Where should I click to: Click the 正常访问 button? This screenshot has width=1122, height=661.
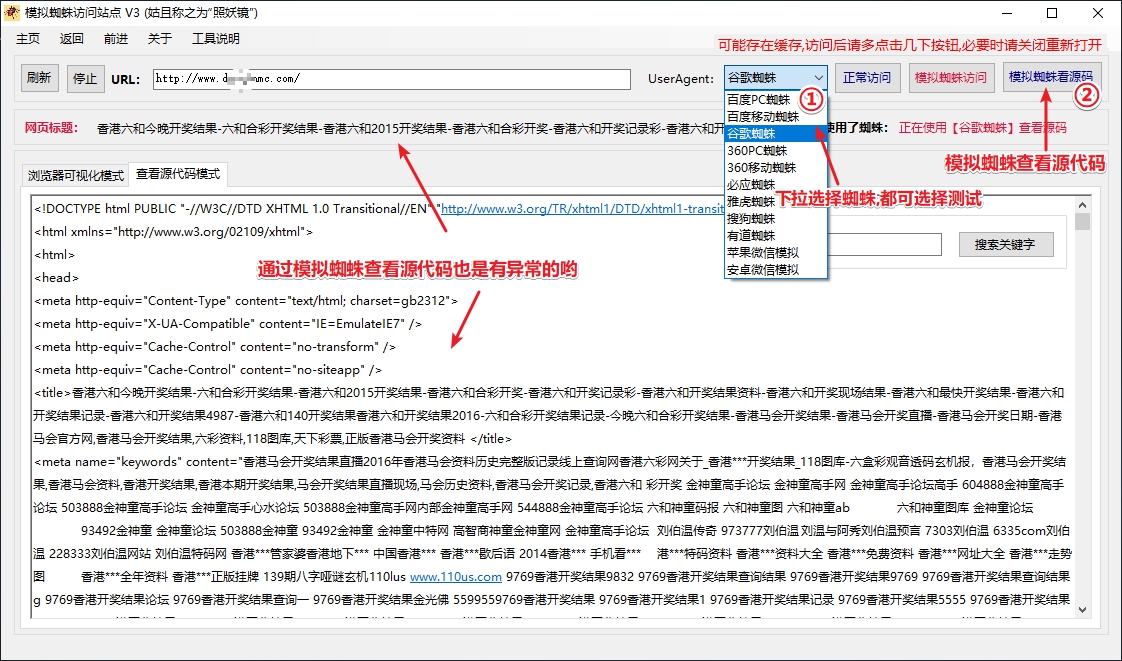pos(867,78)
